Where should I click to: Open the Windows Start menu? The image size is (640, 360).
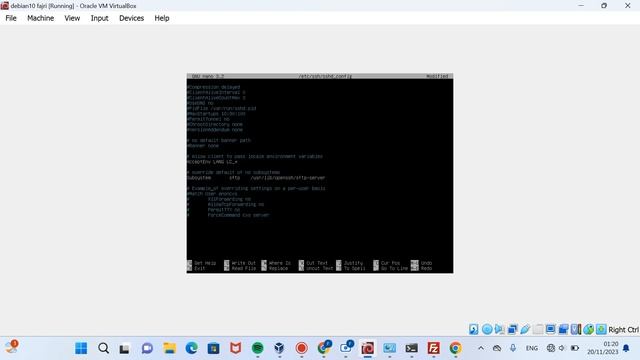pos(81,348)
